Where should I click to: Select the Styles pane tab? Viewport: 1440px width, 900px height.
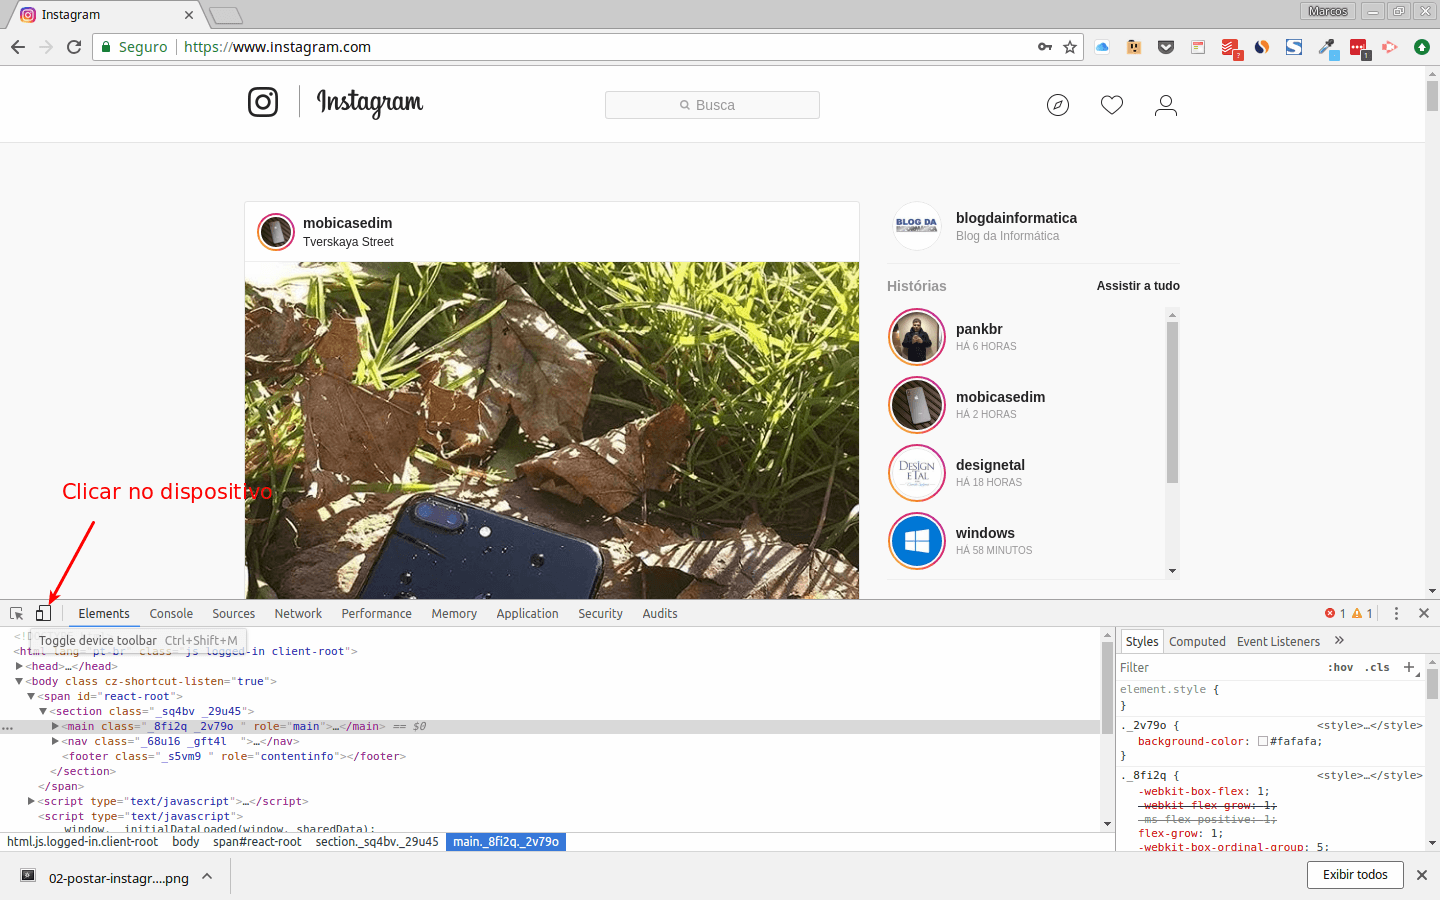coord(1141,641)
